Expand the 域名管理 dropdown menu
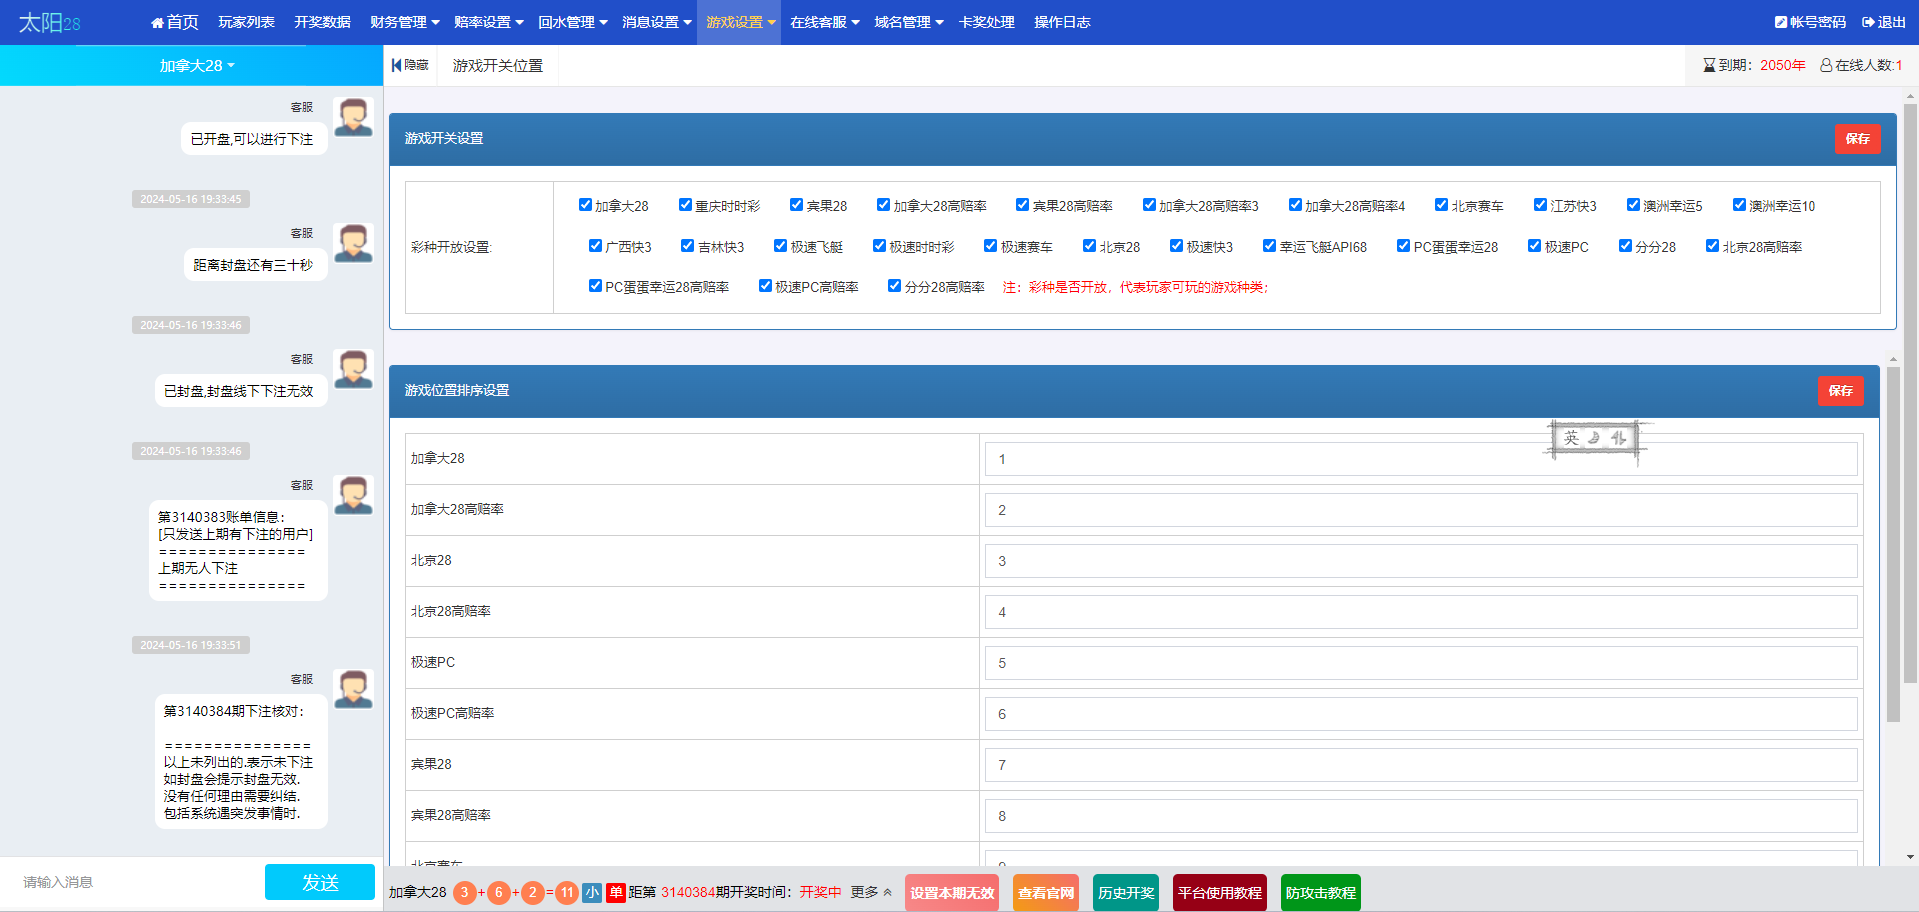Screen dimensions: 1919x912 click(908, 22)
